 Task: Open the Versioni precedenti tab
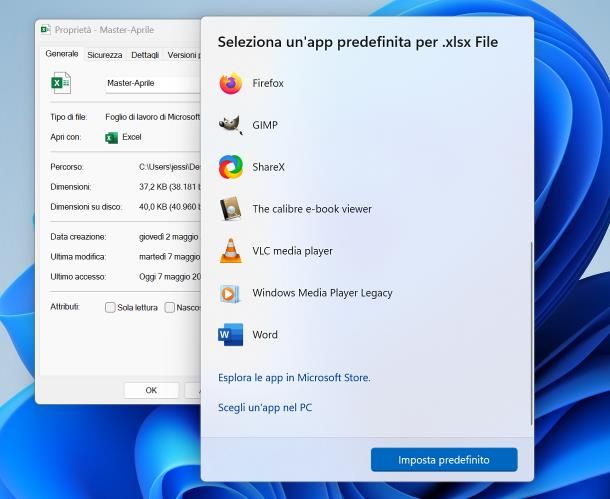[183, 55]
